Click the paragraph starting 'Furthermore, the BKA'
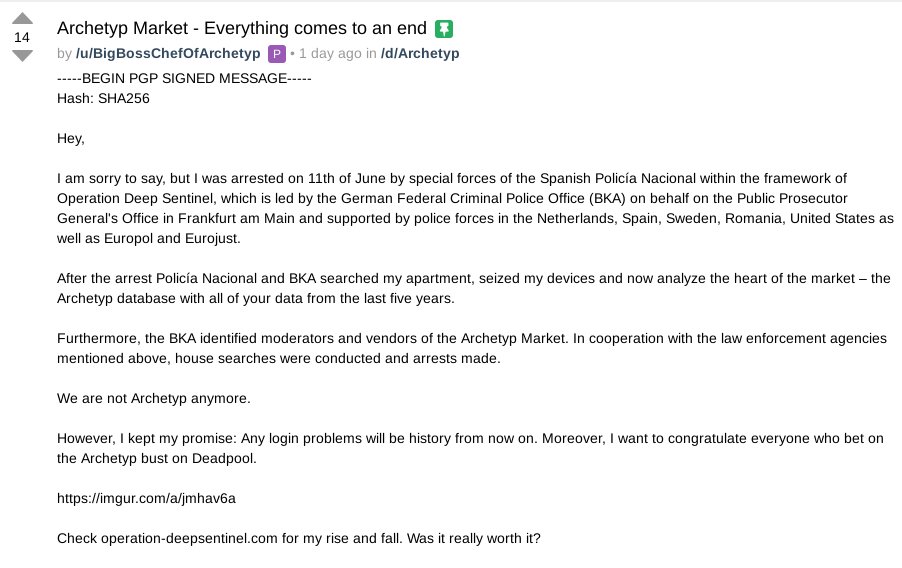The width and height of the screenshot is (902, 568). (x=472, y=348)
